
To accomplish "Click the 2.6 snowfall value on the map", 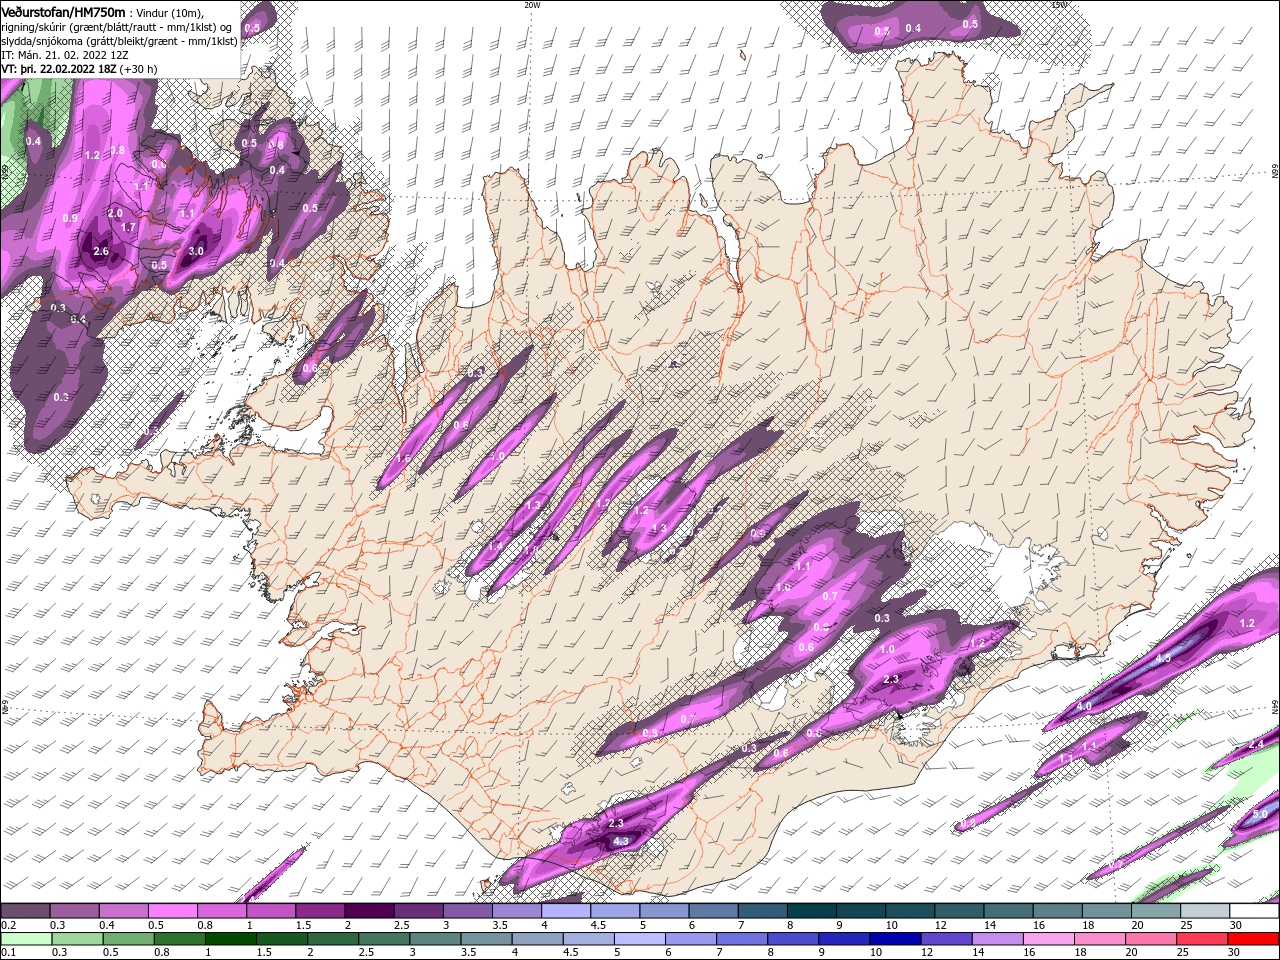I will pyautogui.click(x=101, y=251).
